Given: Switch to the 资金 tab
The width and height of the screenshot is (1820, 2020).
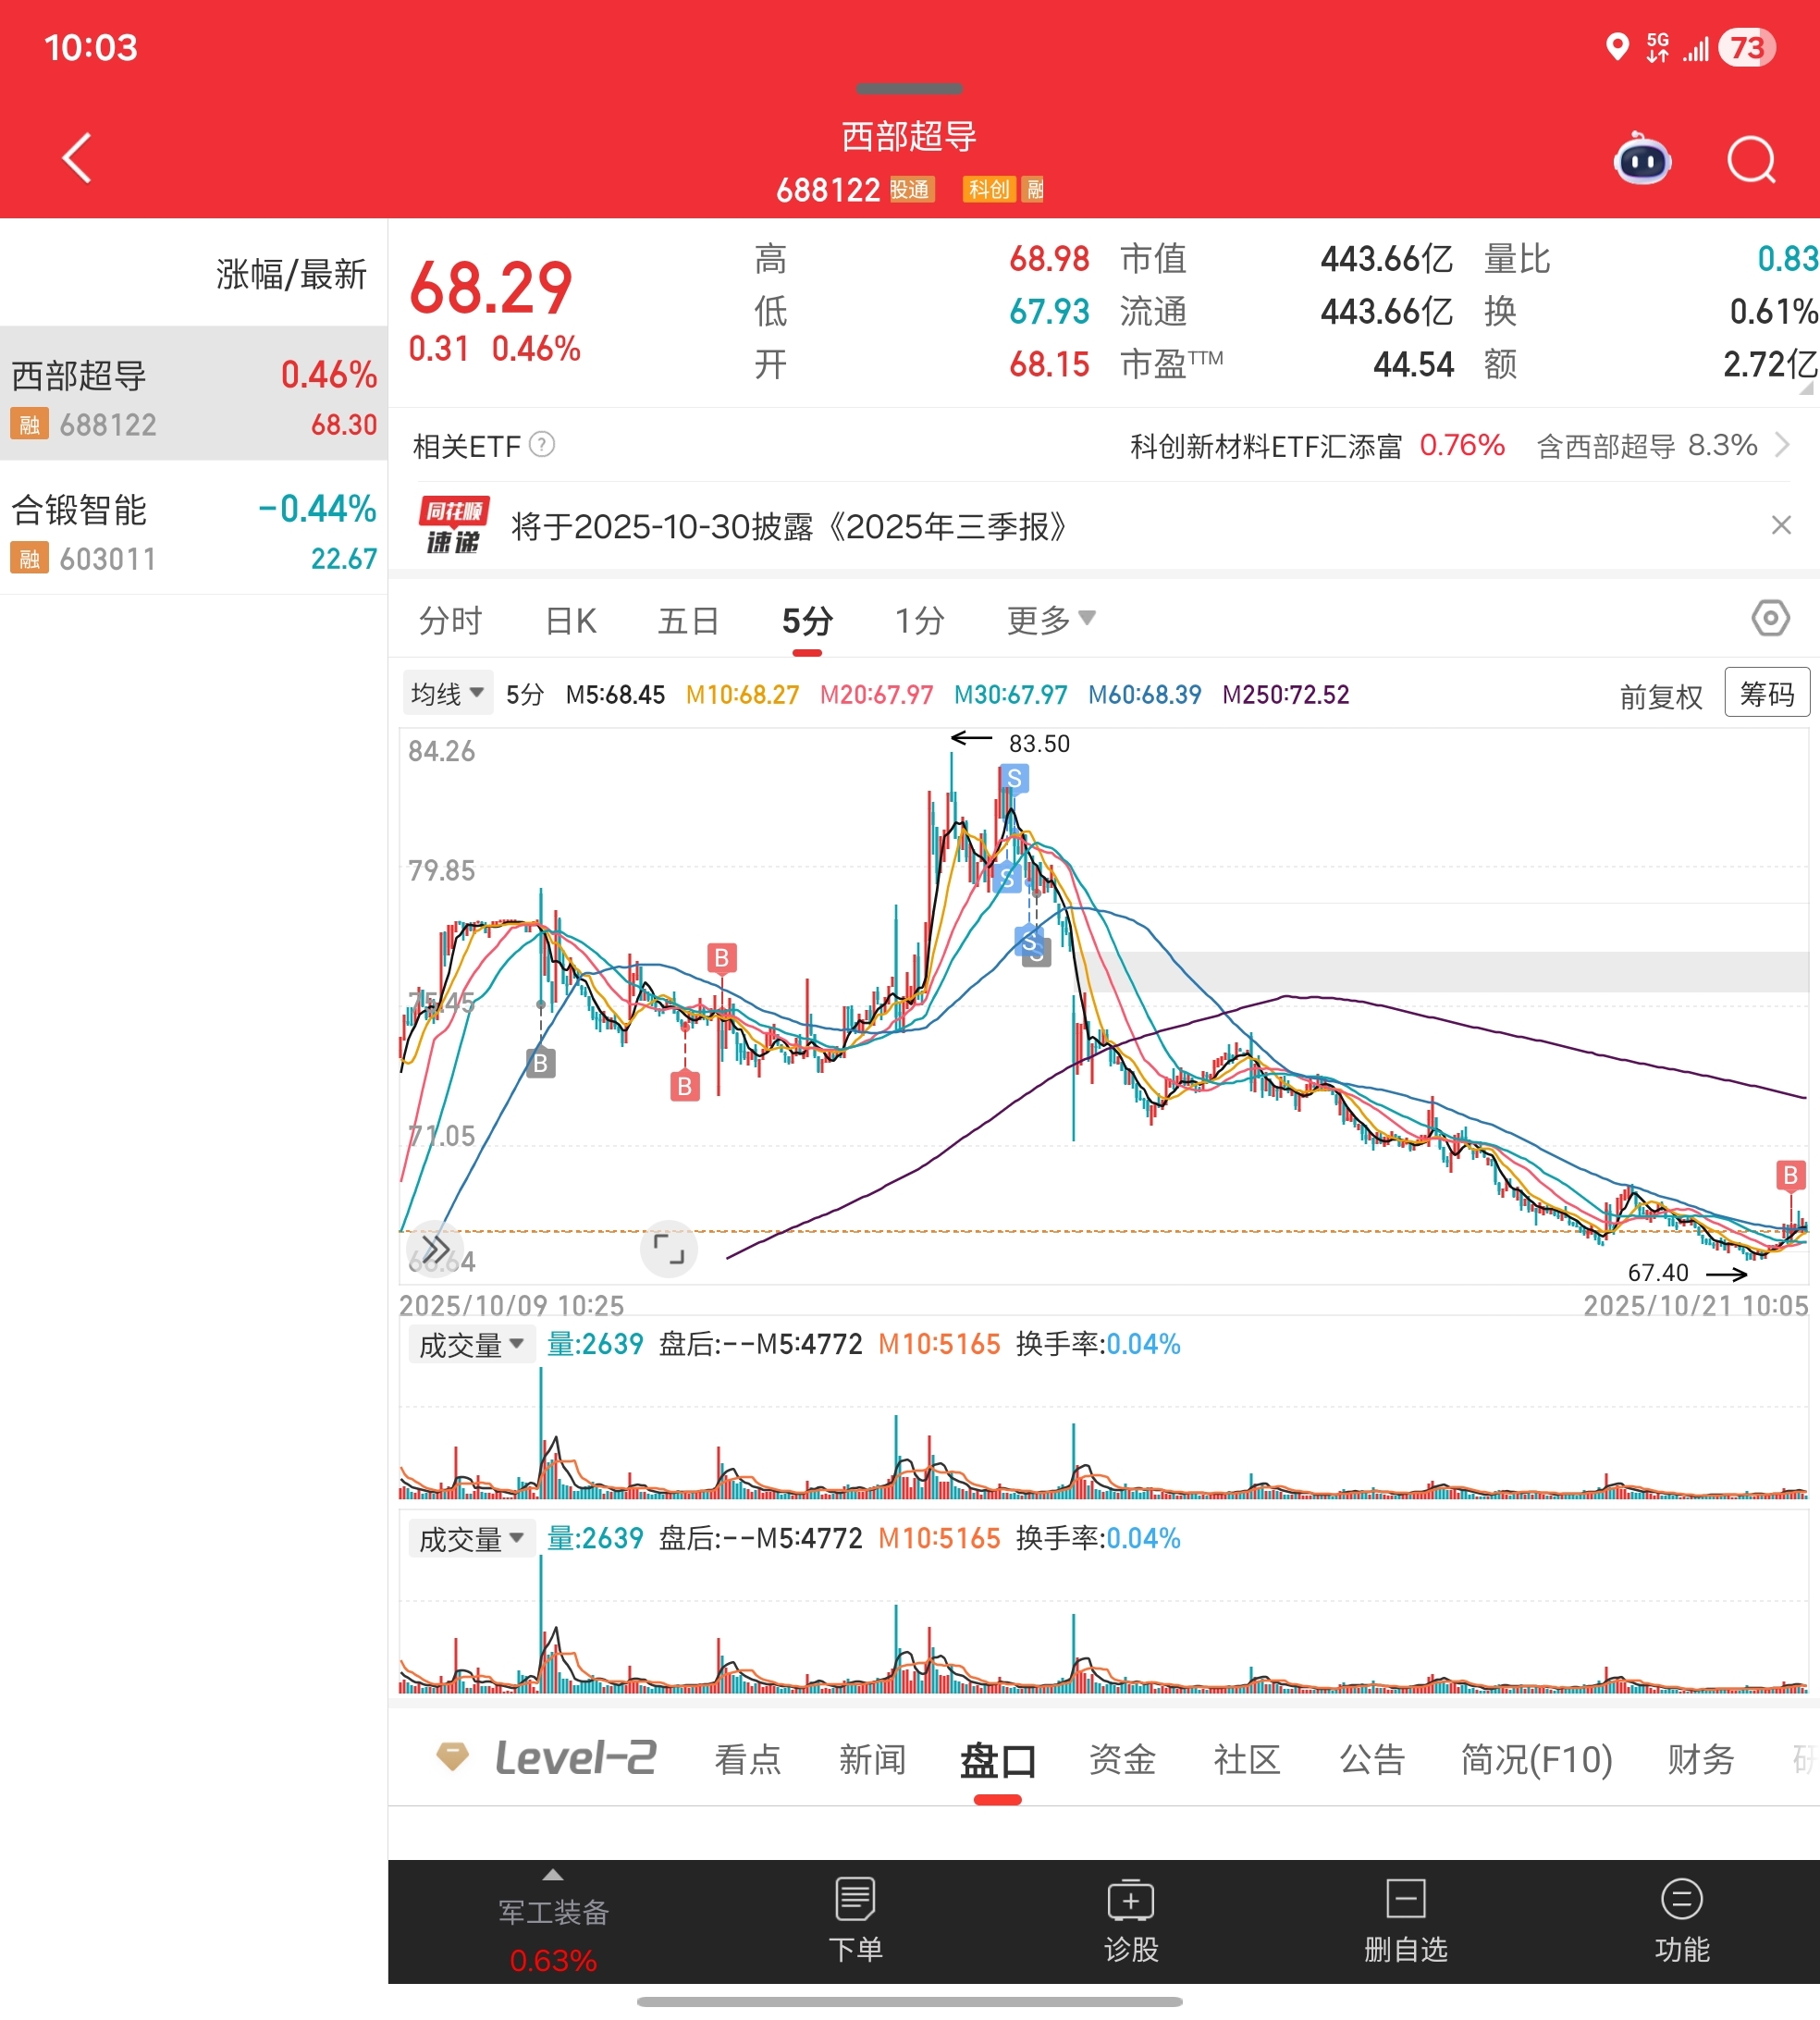Looking at the screenshot, I should (1122, 1758).
